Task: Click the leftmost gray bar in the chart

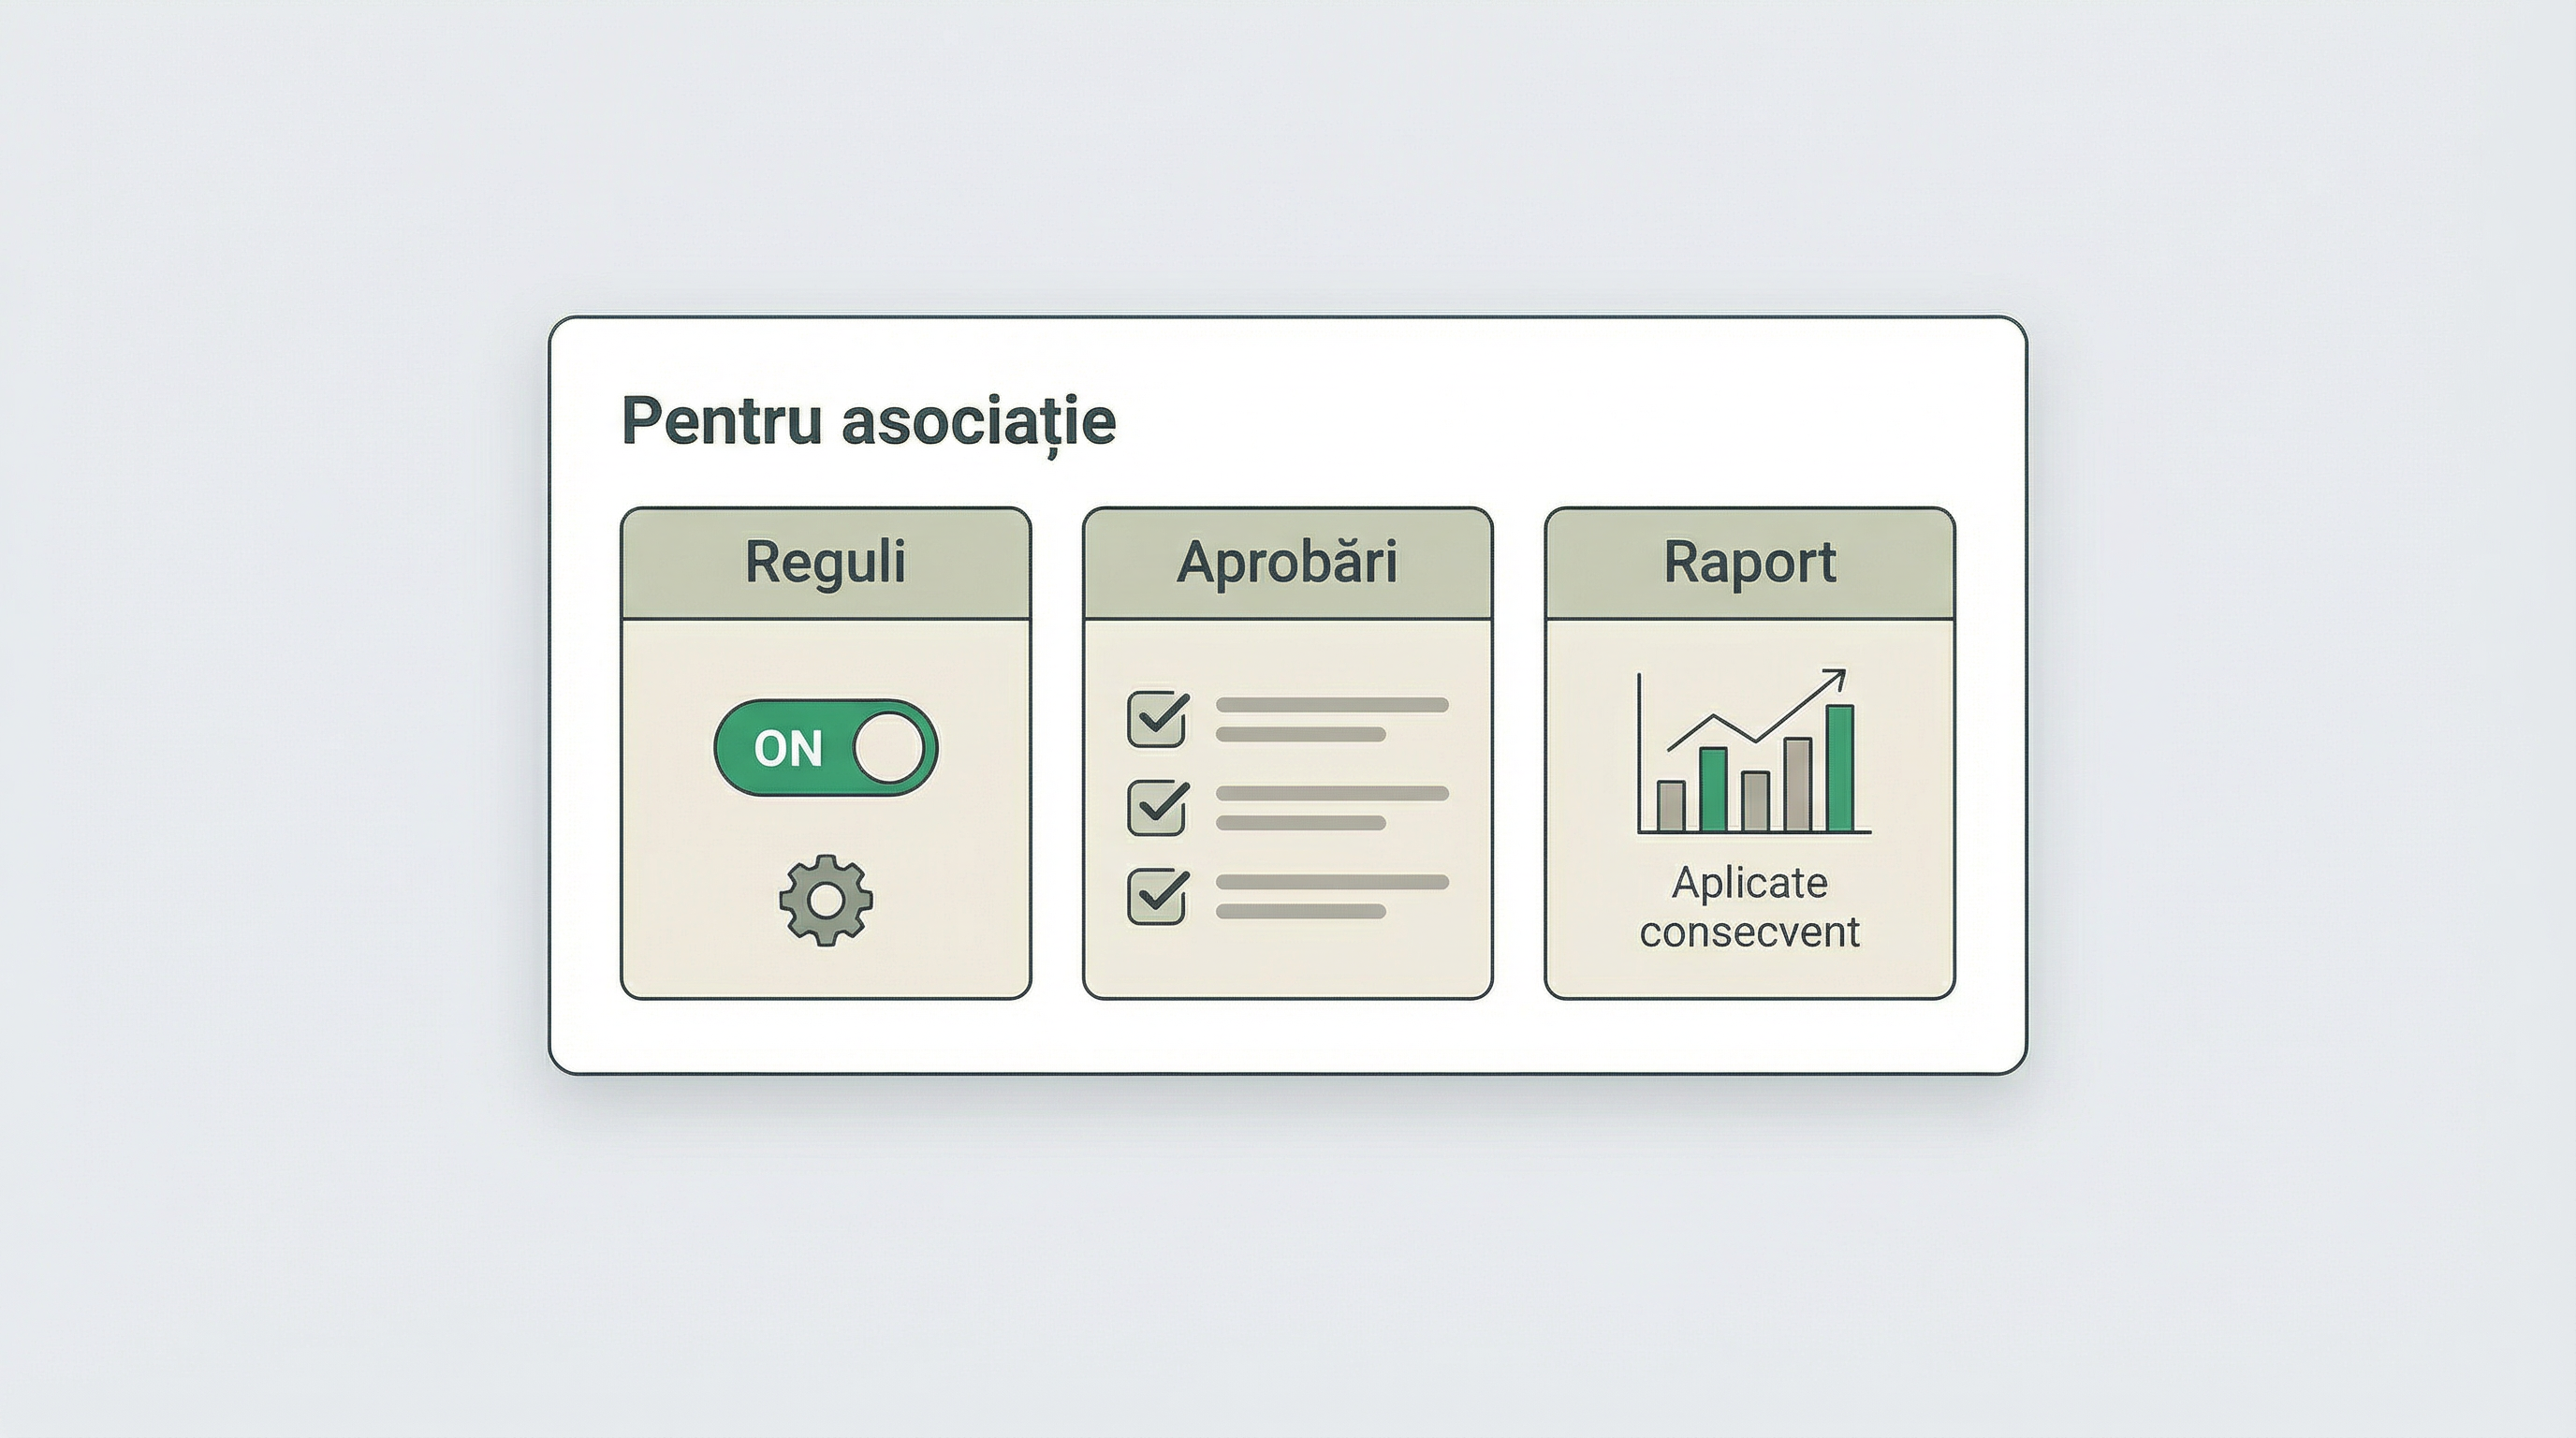Action: [1670, 805]
